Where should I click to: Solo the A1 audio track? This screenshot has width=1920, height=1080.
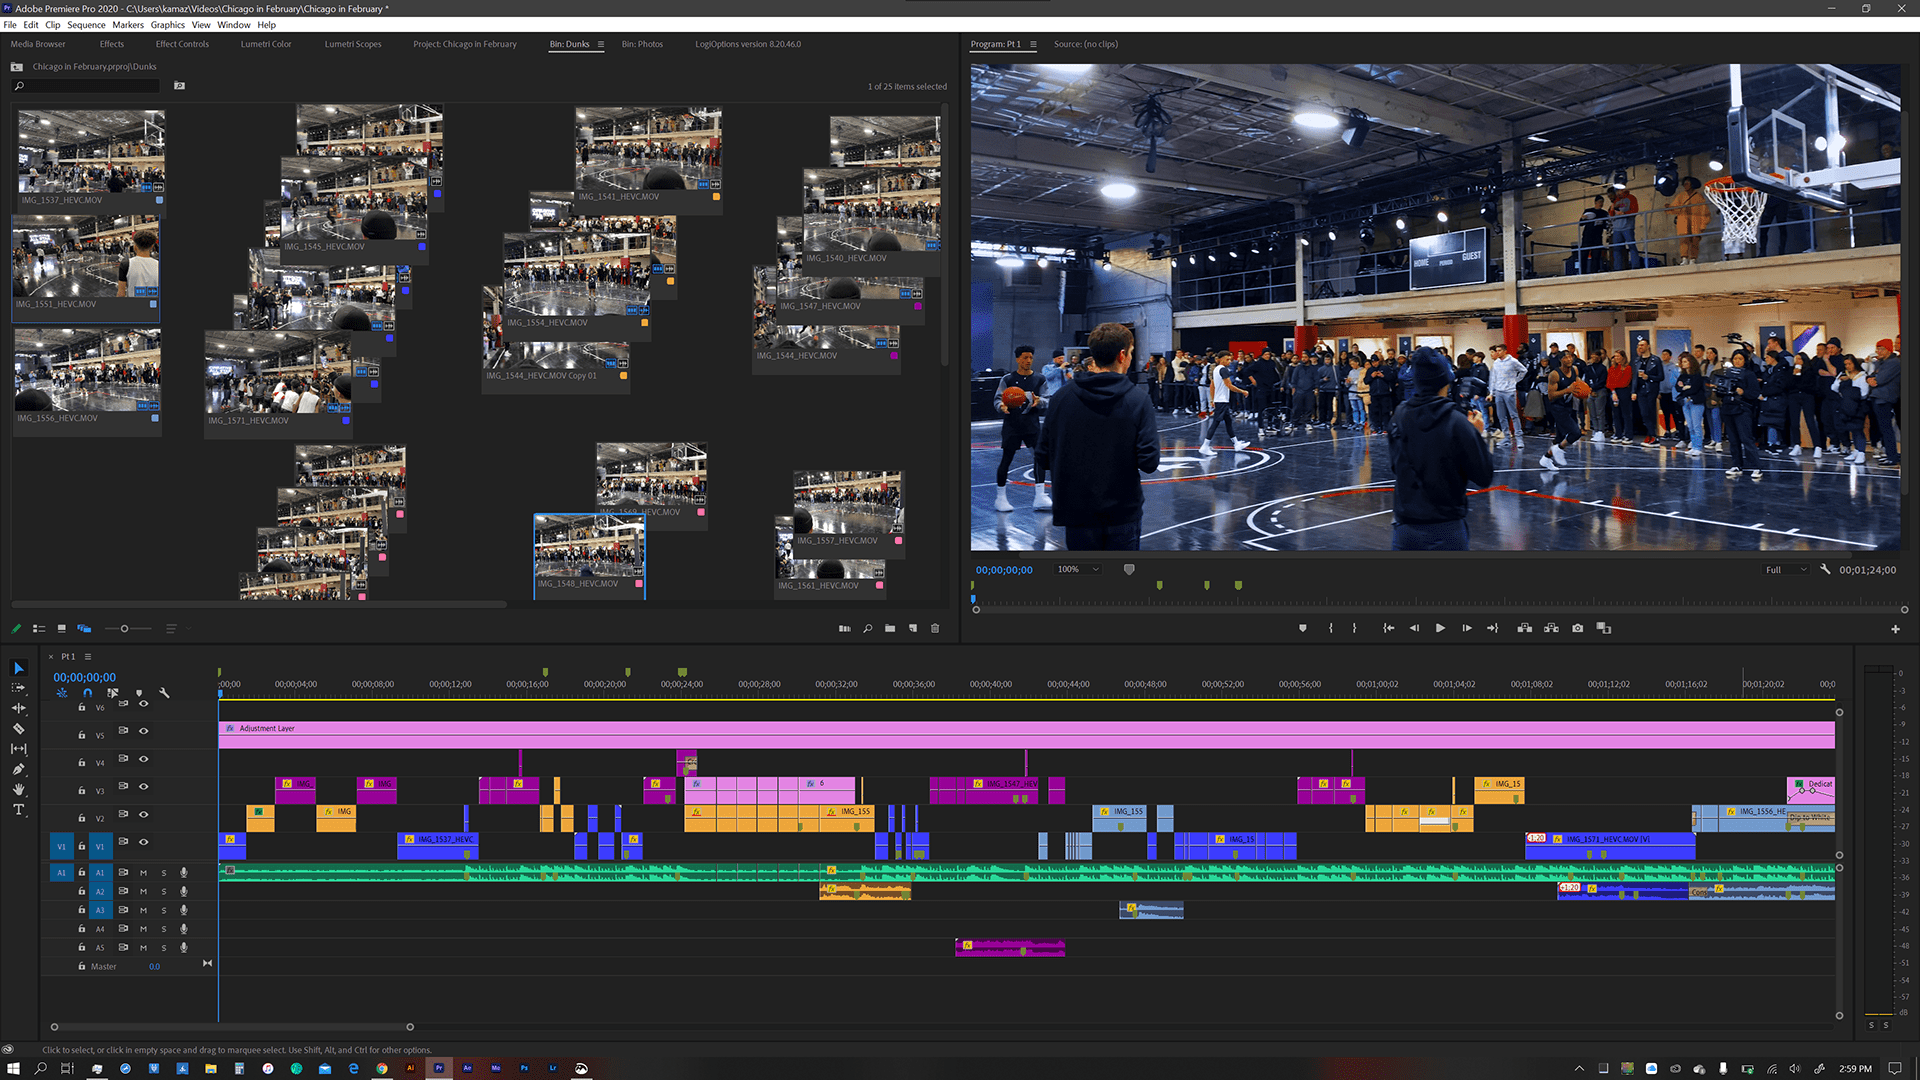tap(164, 873)
